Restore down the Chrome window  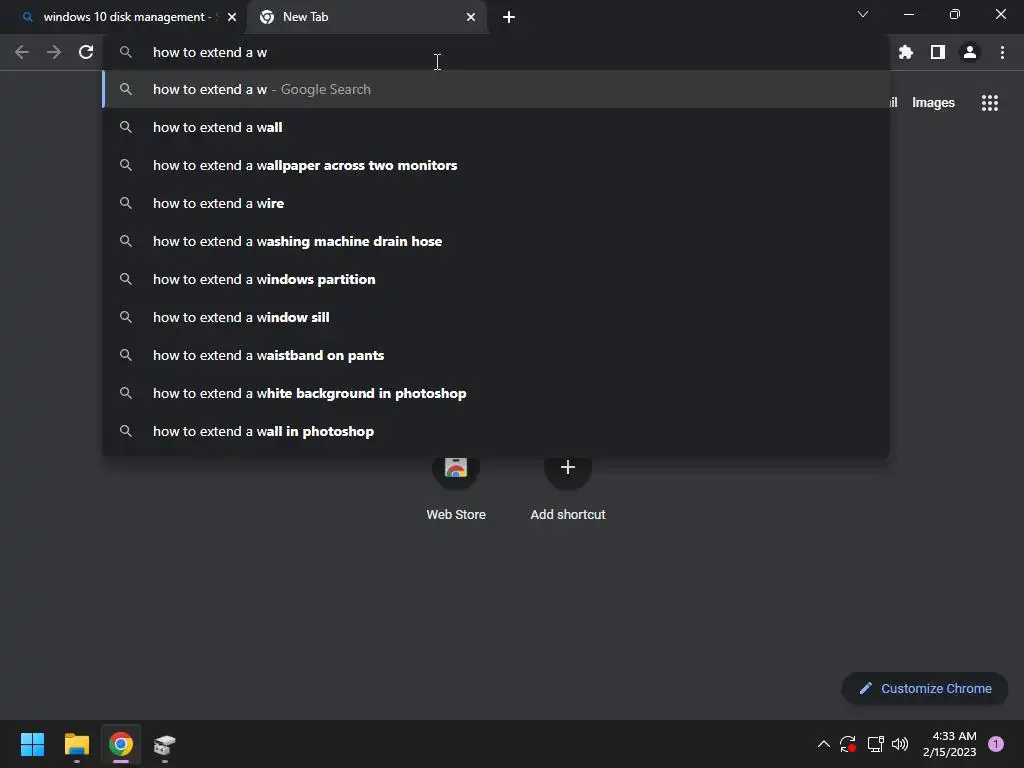[955, 14]
